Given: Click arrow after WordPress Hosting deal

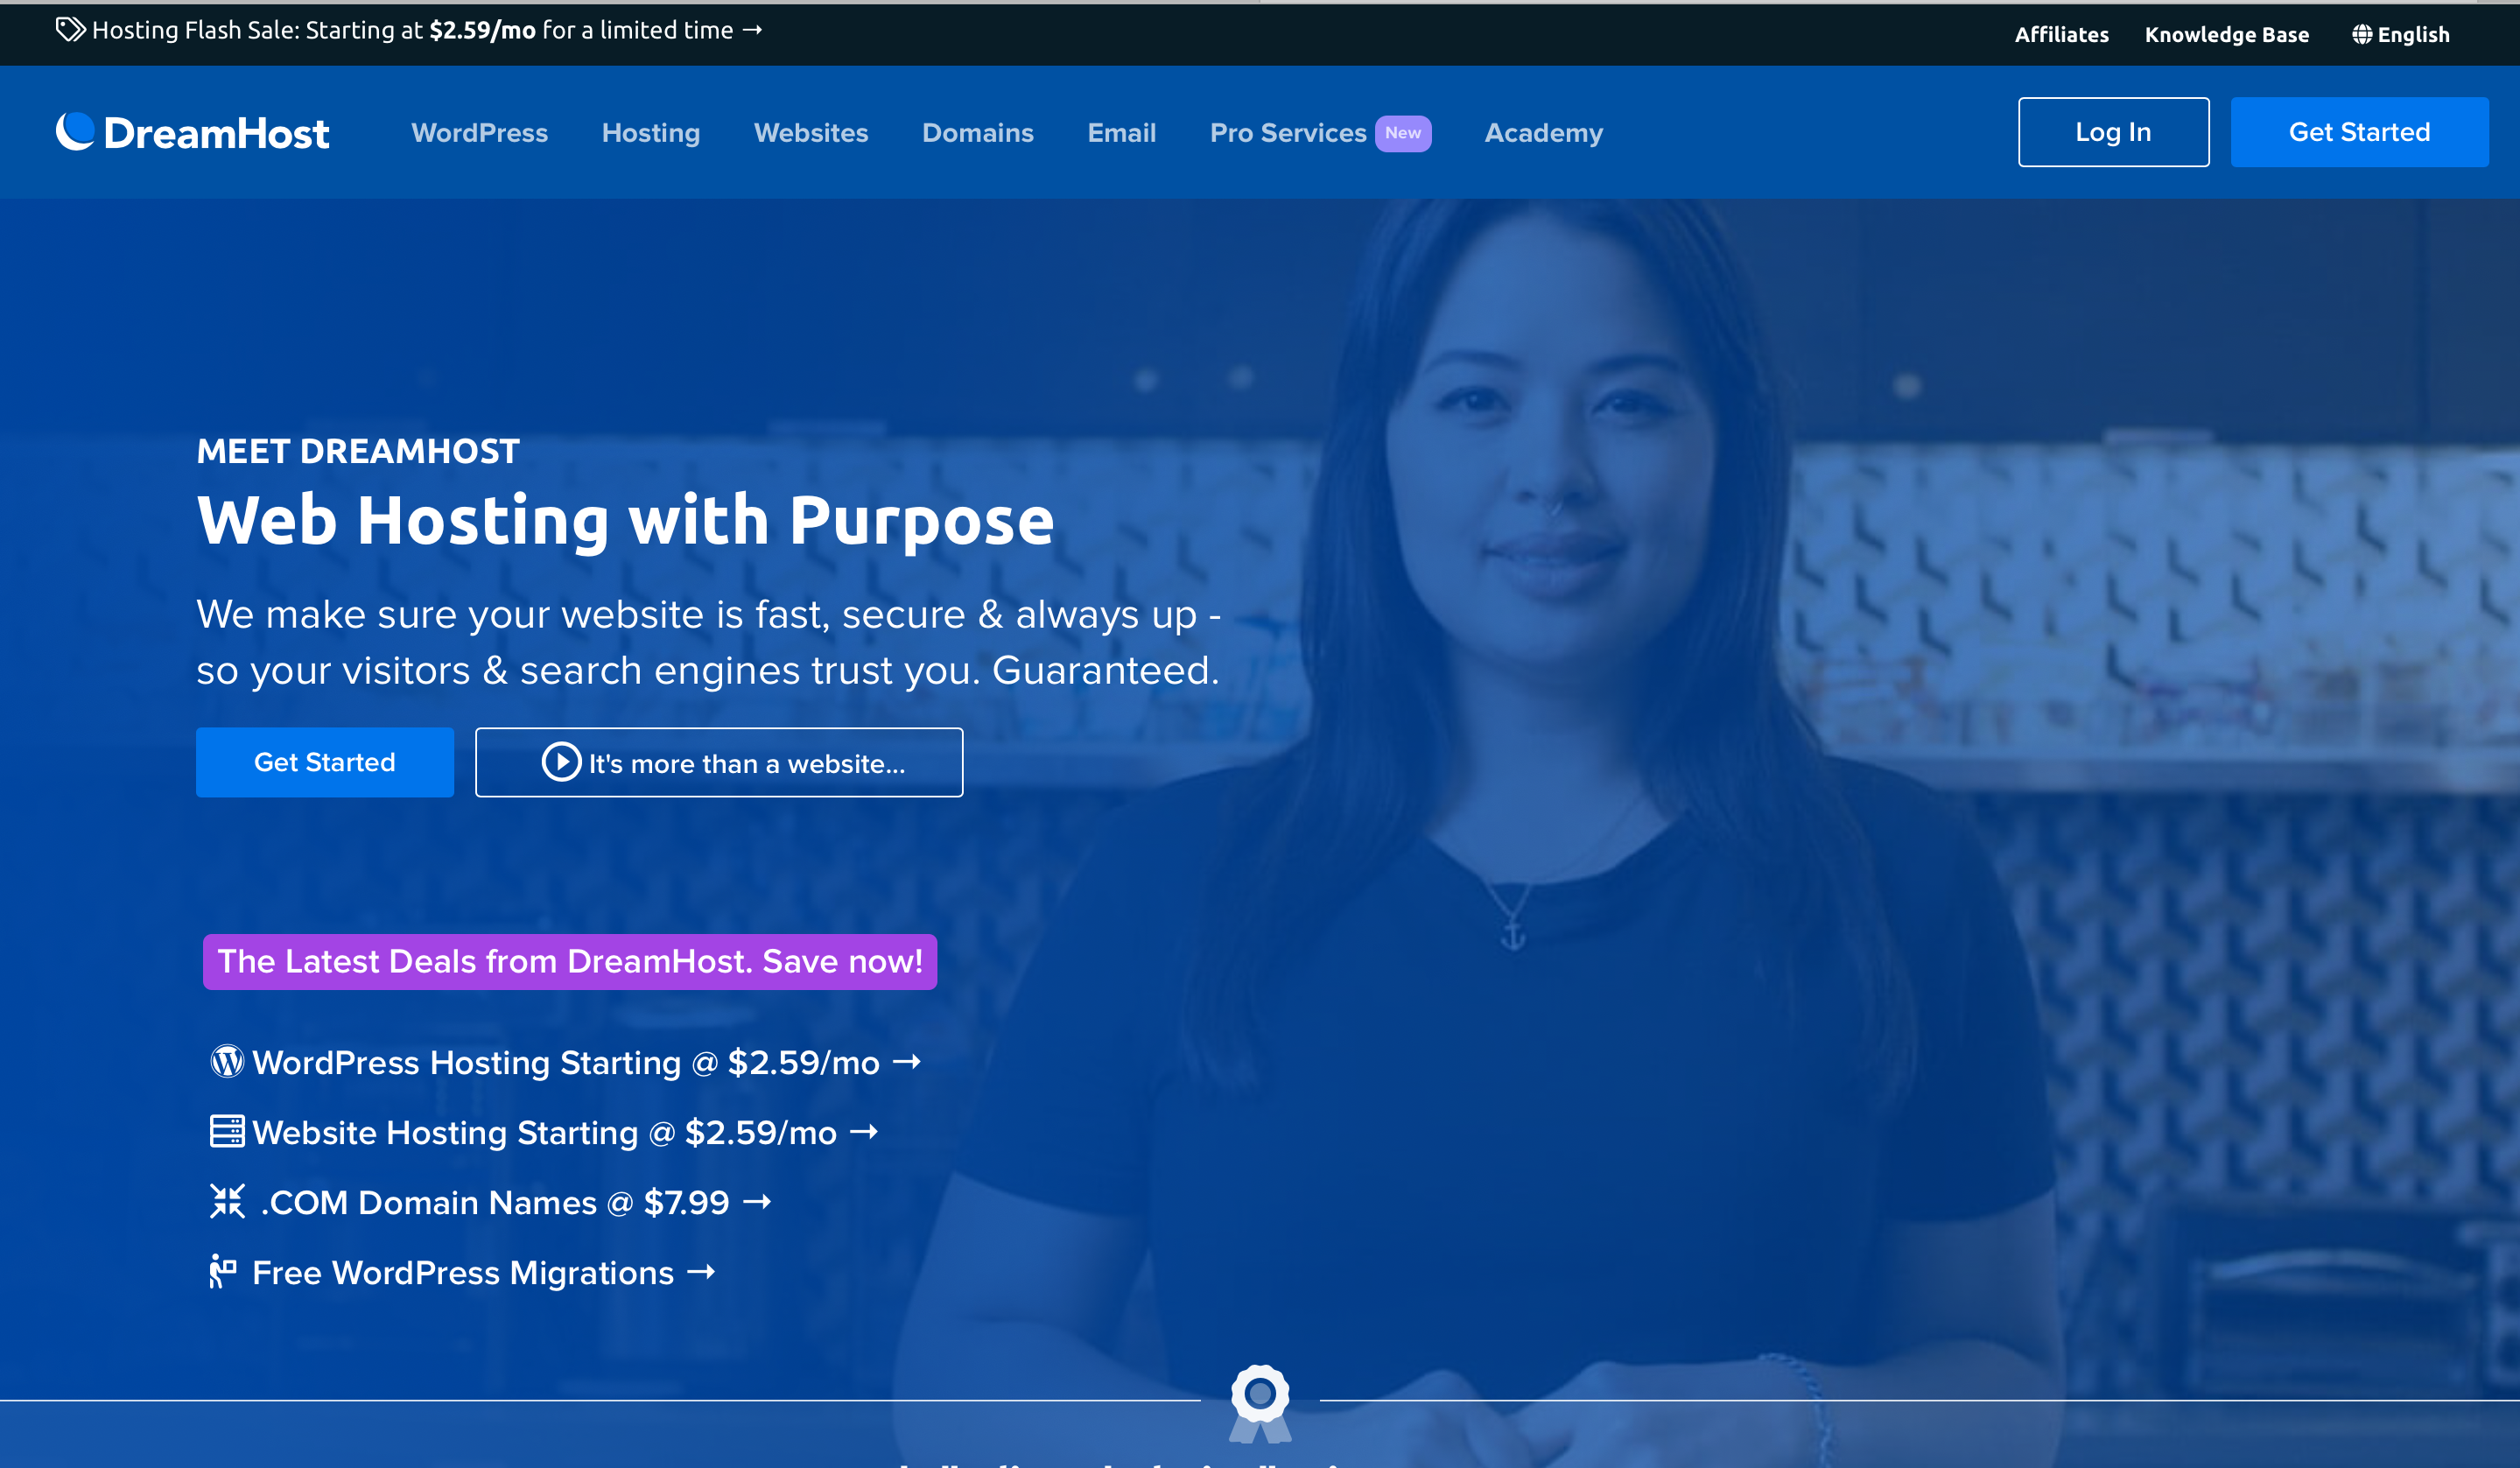Looking at the screenshot, I should tap(906, 1061).
